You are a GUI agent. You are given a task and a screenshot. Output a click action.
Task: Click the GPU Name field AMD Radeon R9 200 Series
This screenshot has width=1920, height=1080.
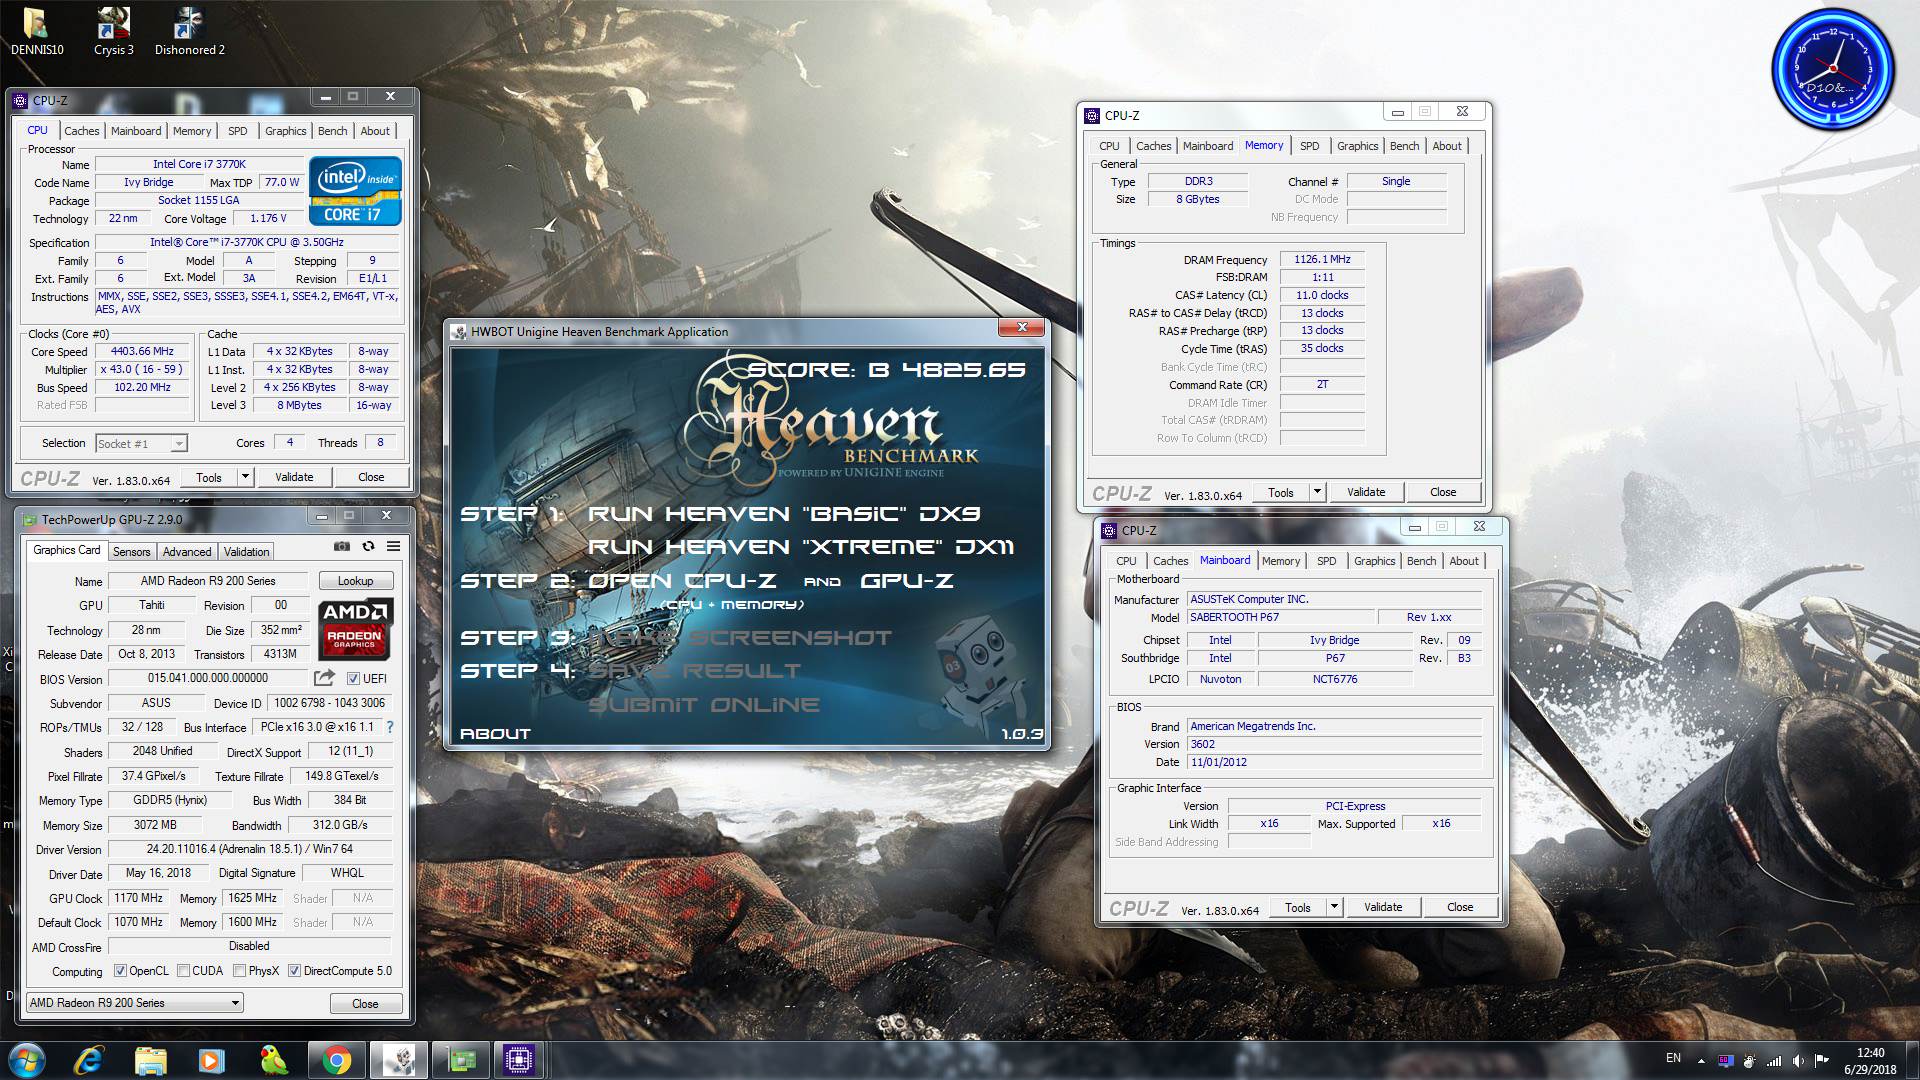pos(208,581)
